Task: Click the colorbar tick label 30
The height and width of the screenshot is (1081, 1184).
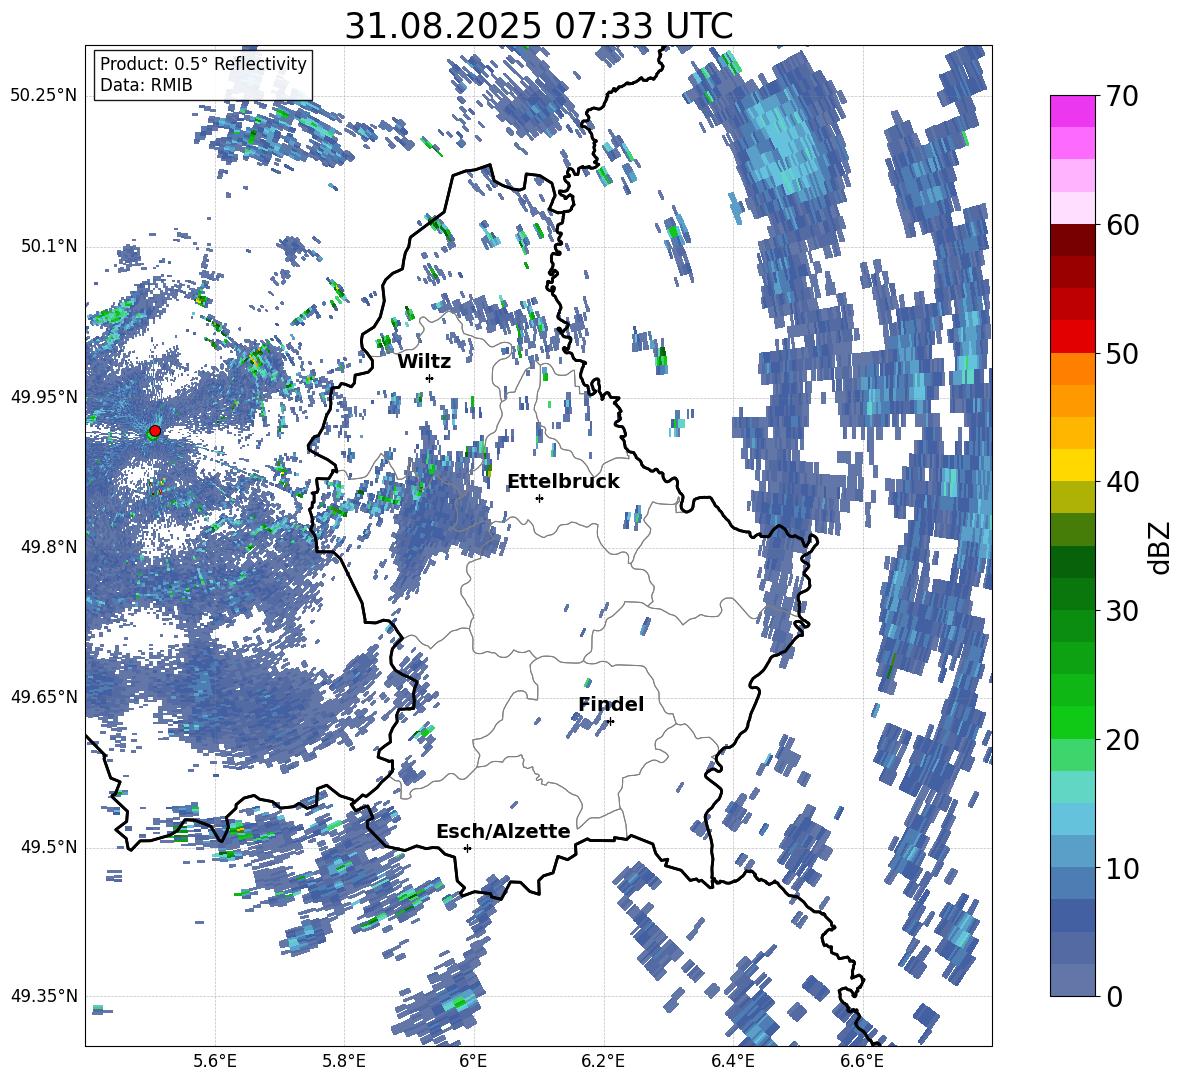Action: pyautogui.click(x=1121, y=611)
